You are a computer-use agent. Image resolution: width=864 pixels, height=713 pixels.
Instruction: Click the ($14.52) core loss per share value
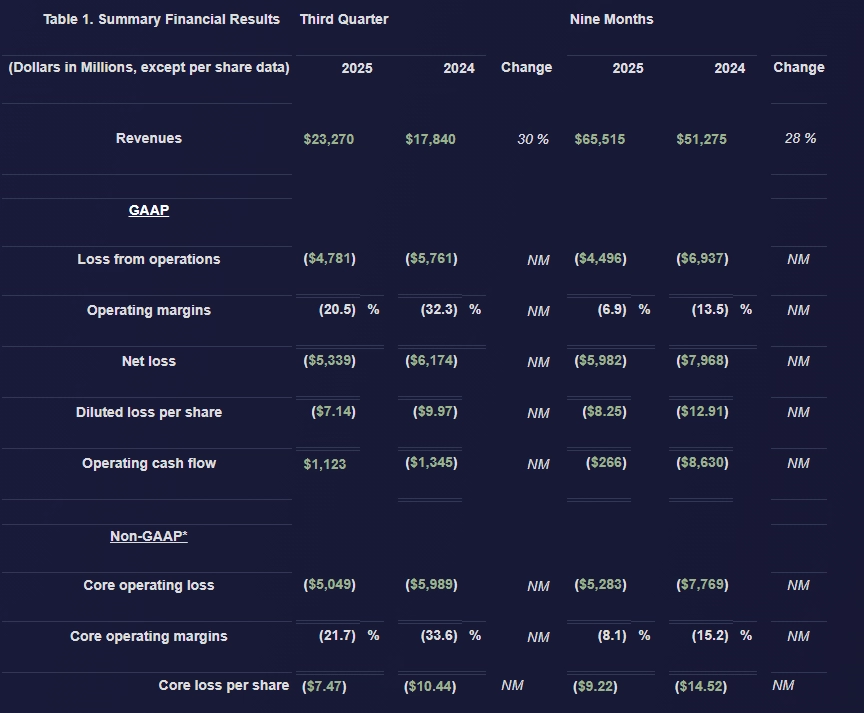702,687
